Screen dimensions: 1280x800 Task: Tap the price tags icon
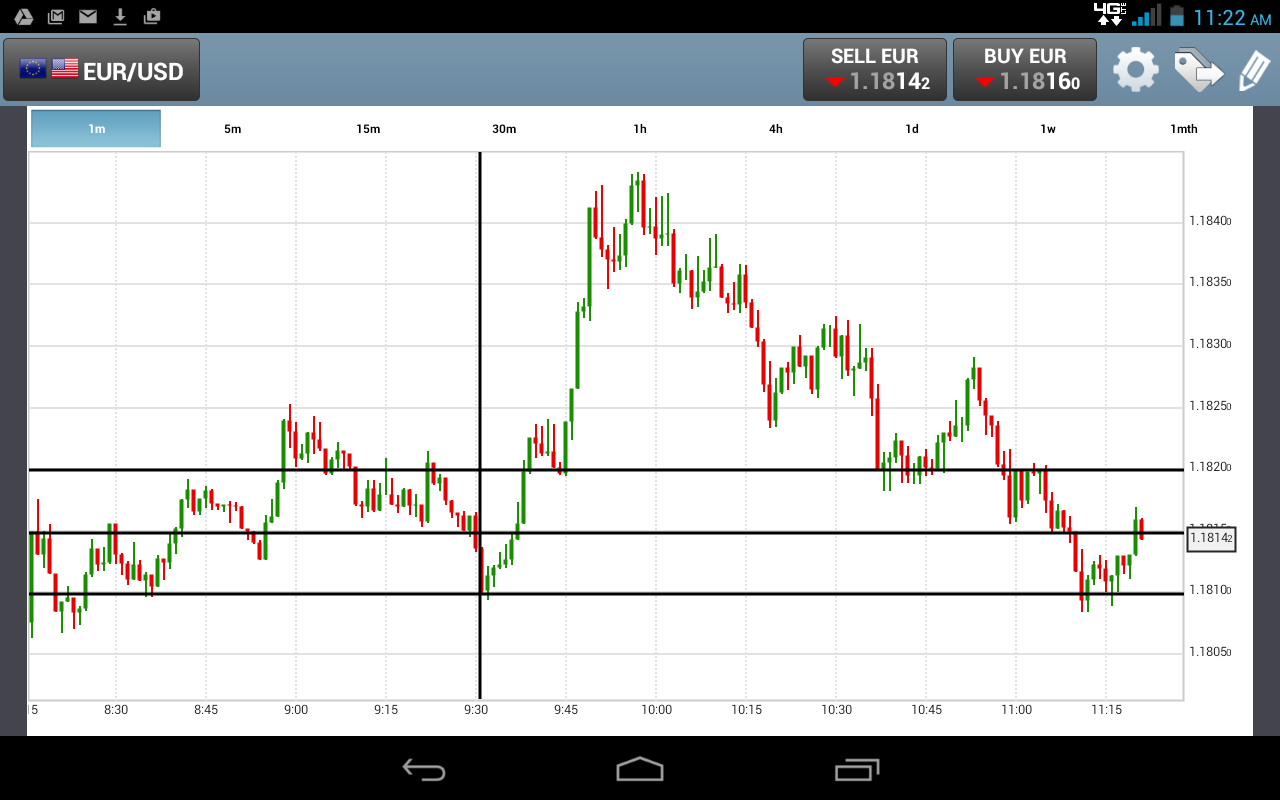pos(1198,70)
